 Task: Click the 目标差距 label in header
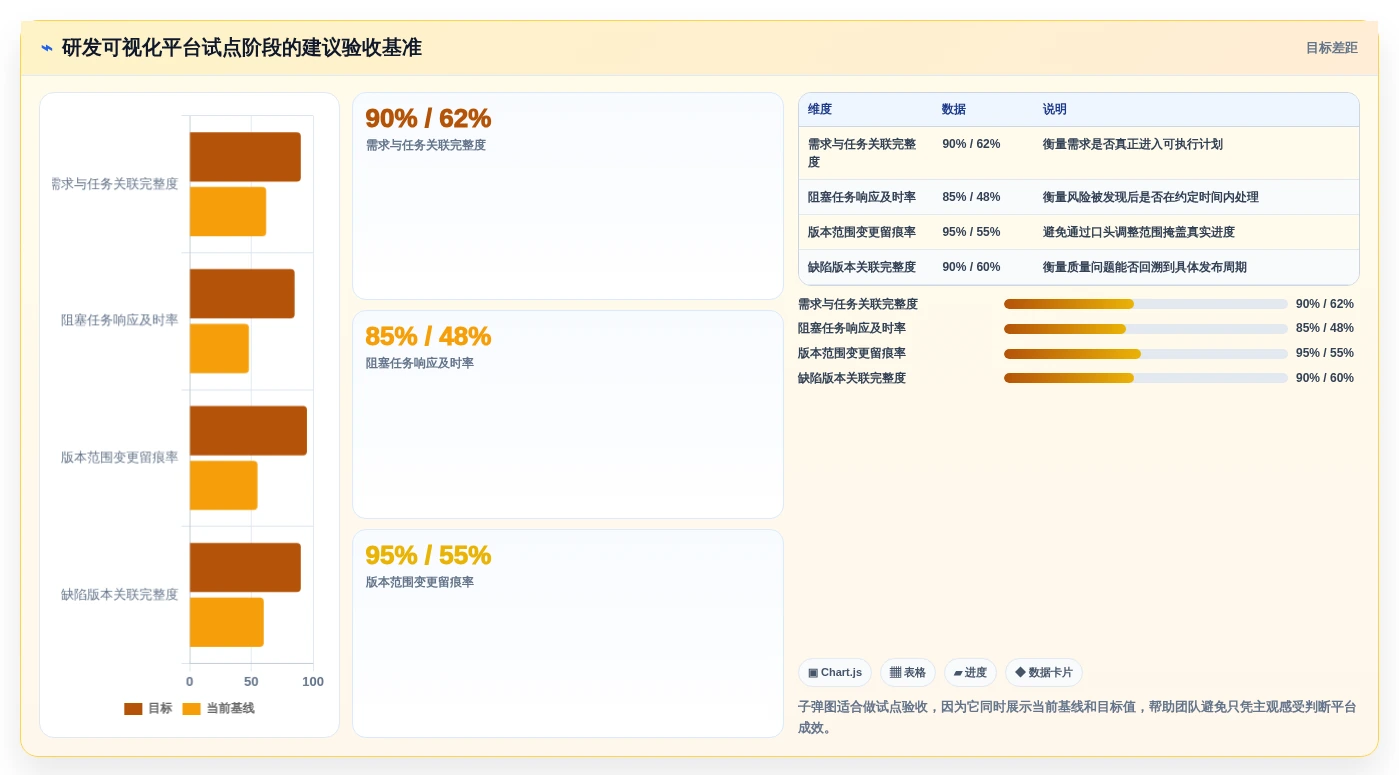point(1331,48)
